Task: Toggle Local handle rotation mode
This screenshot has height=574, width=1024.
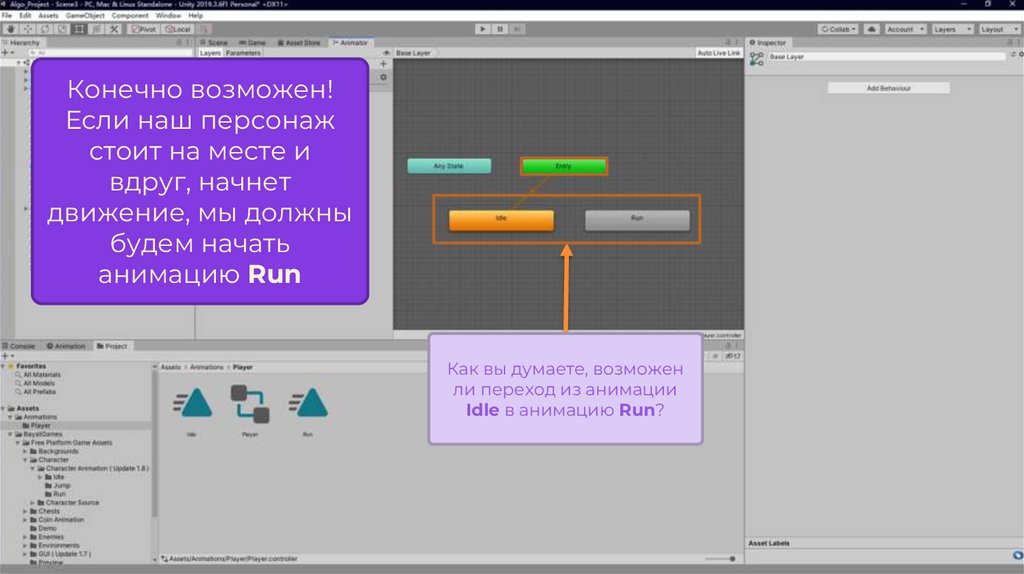Action: click(178, 29)
